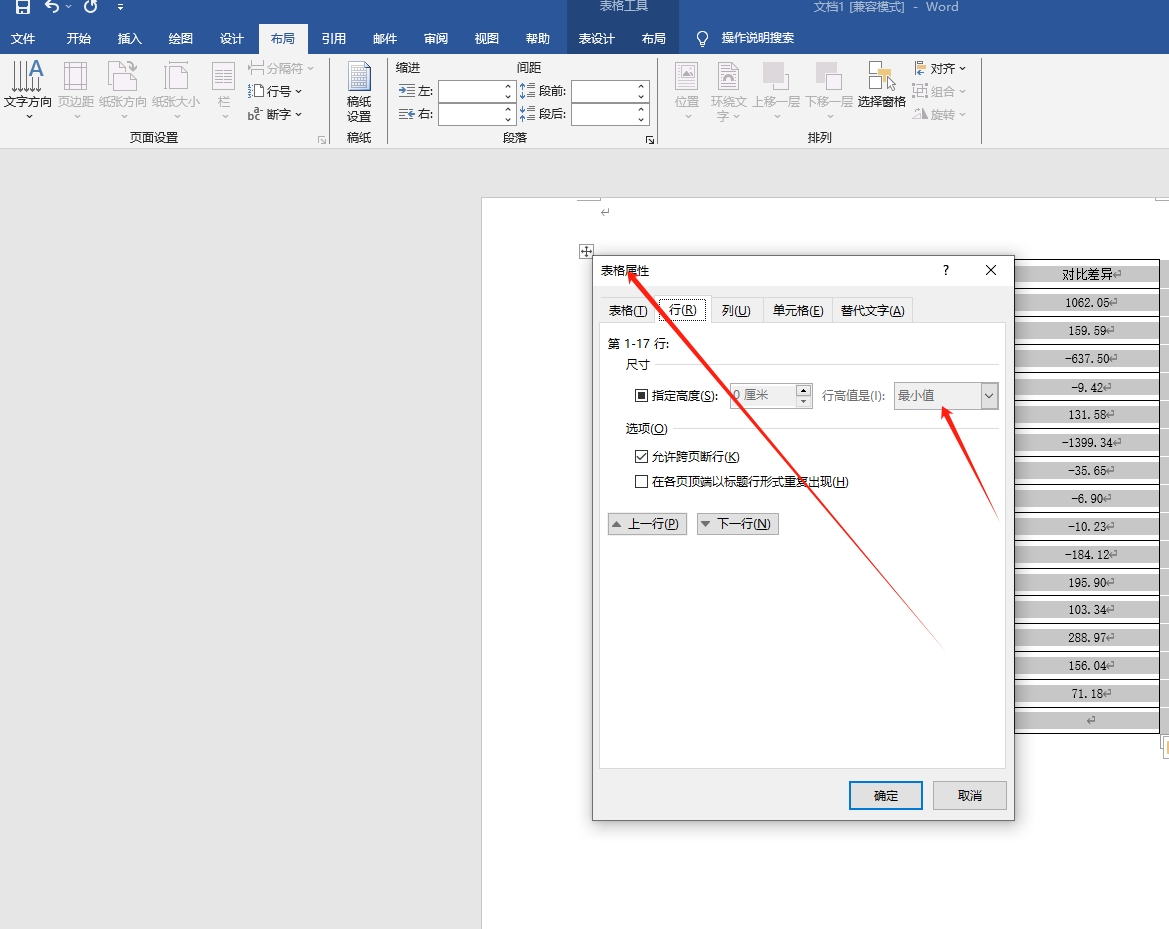Open the 分隔符 breaks dropdown

[280, 68]
